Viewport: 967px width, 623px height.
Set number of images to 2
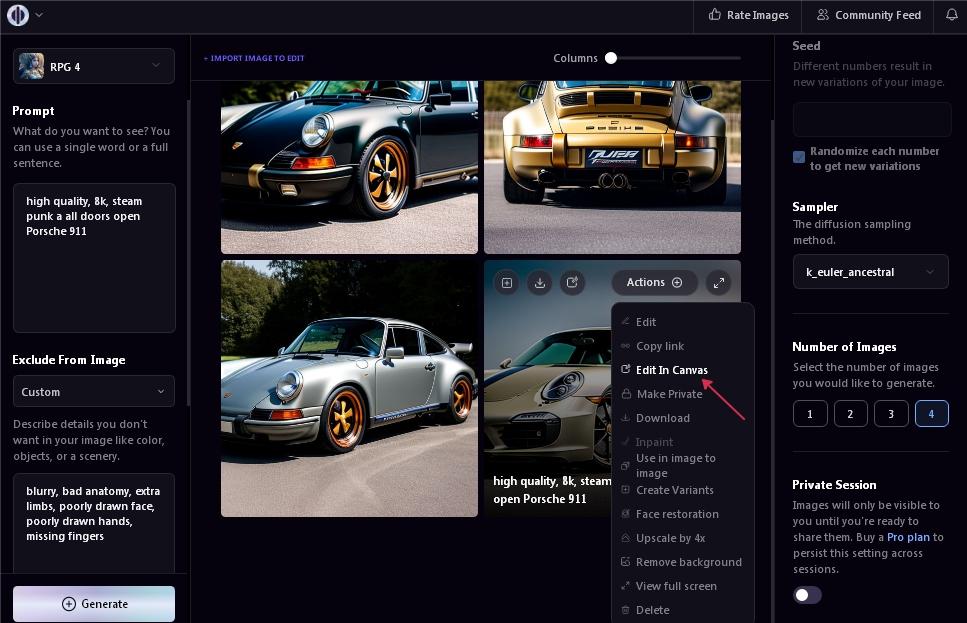(850, 413)
